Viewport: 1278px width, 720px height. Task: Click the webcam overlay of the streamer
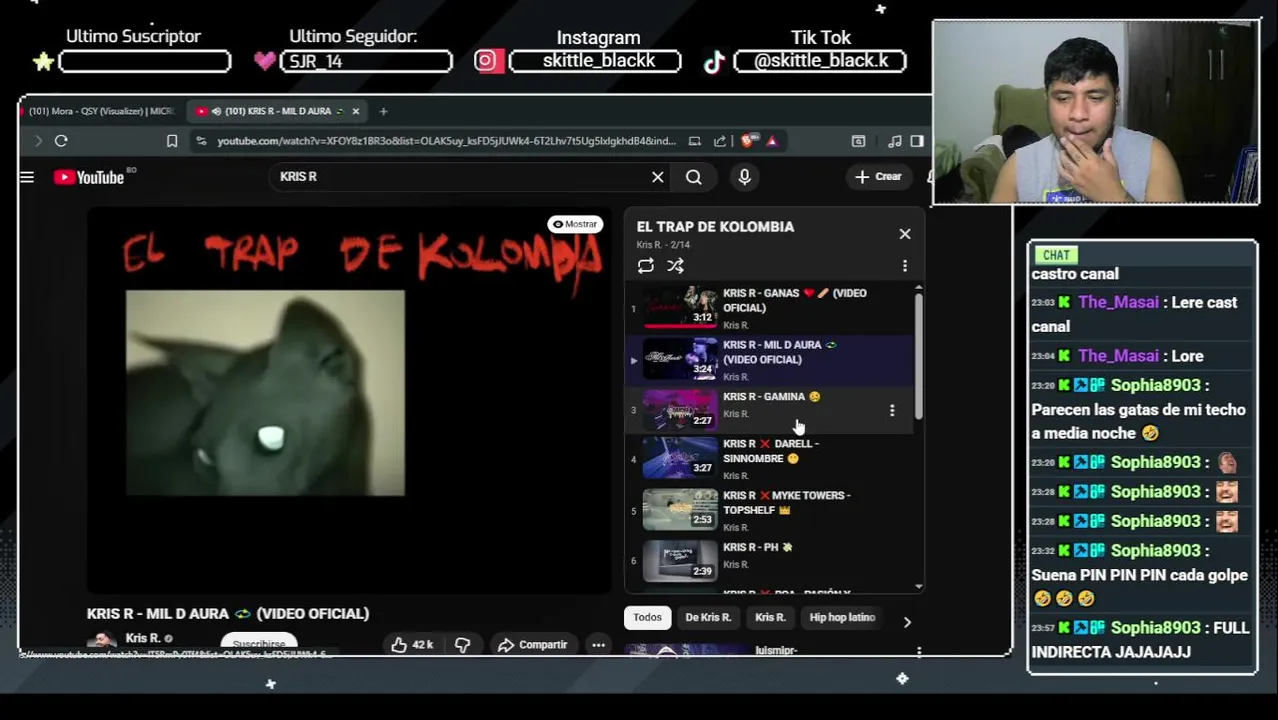1096,112
